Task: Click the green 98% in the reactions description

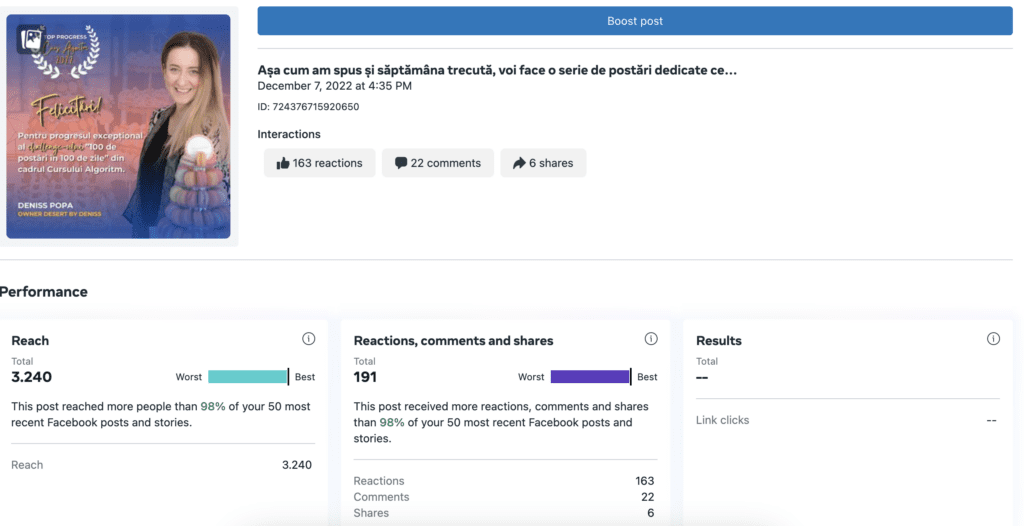Action: (392, 422)
